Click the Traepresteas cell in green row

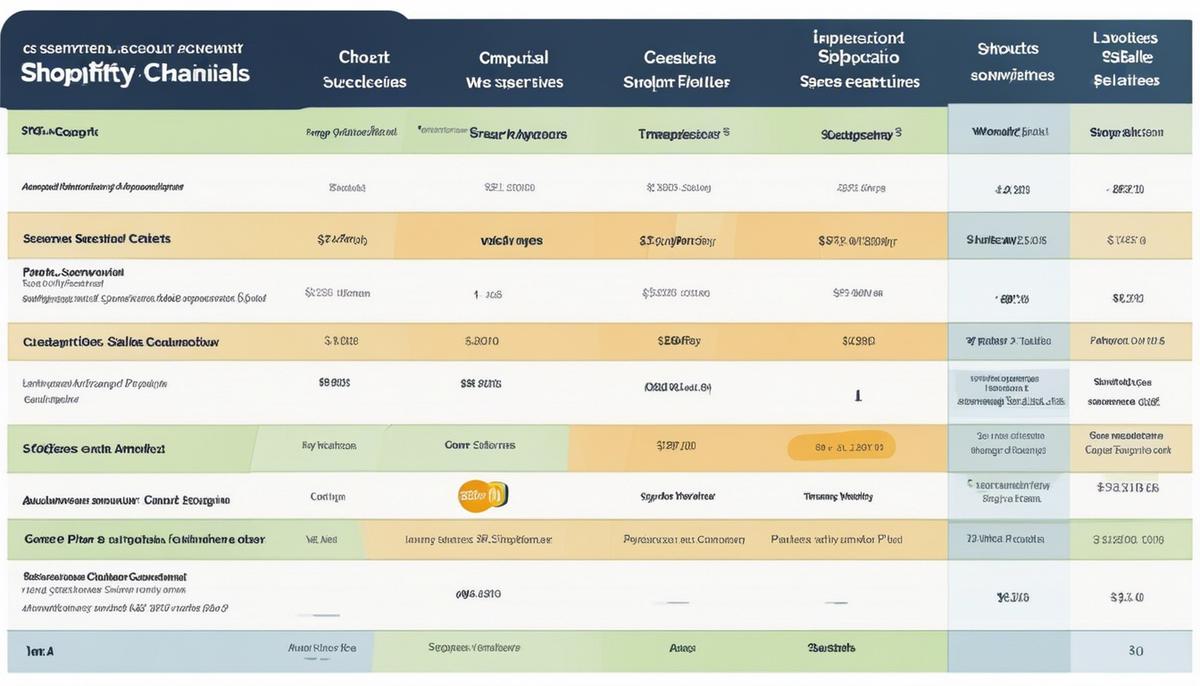tap(683, 133)
